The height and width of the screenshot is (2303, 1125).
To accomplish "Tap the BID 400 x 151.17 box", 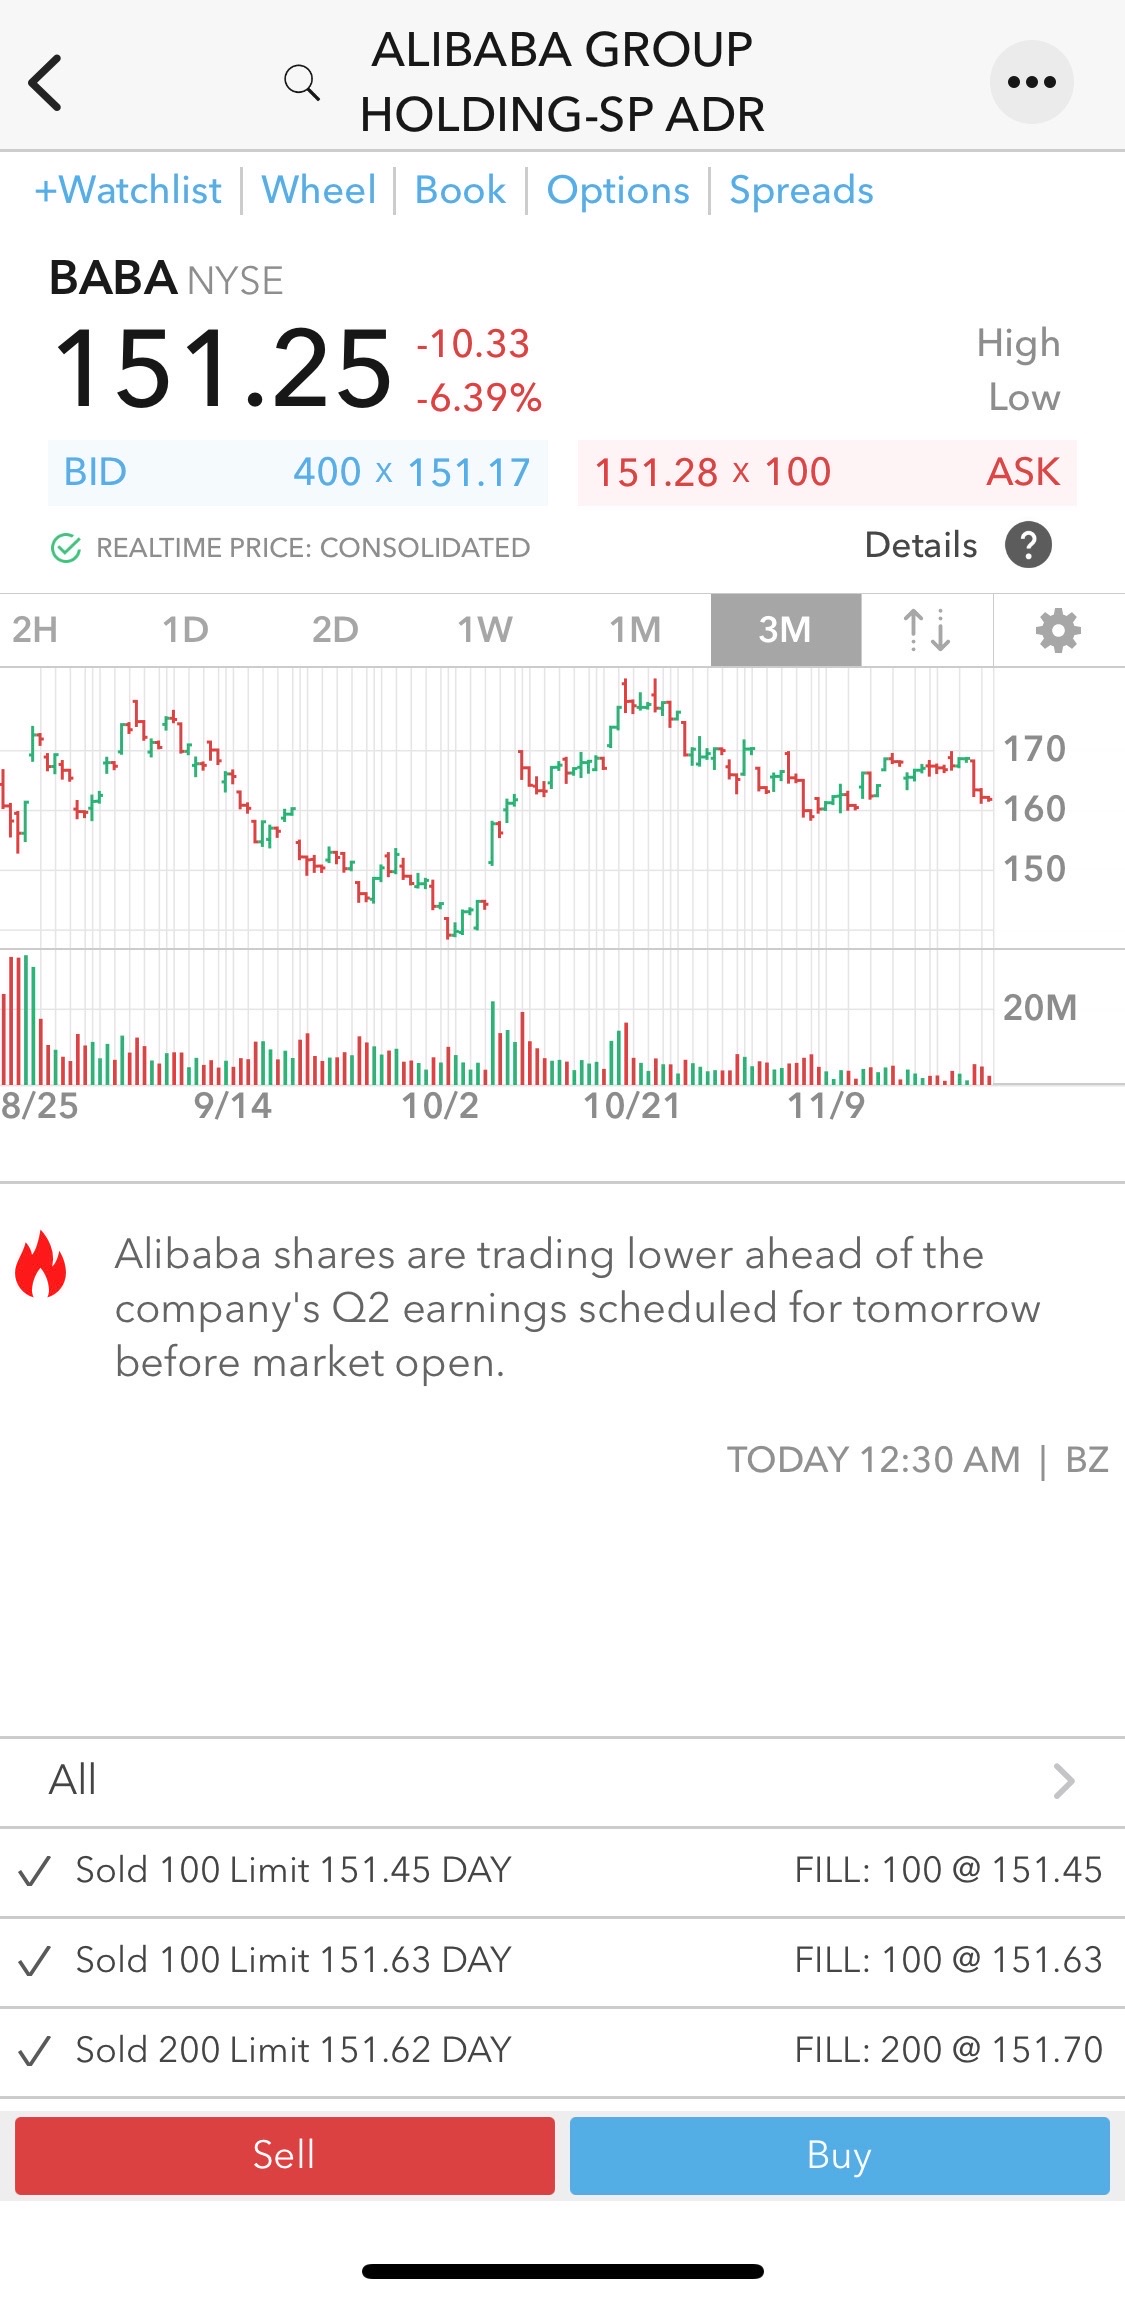I will [x=298, y=472].
